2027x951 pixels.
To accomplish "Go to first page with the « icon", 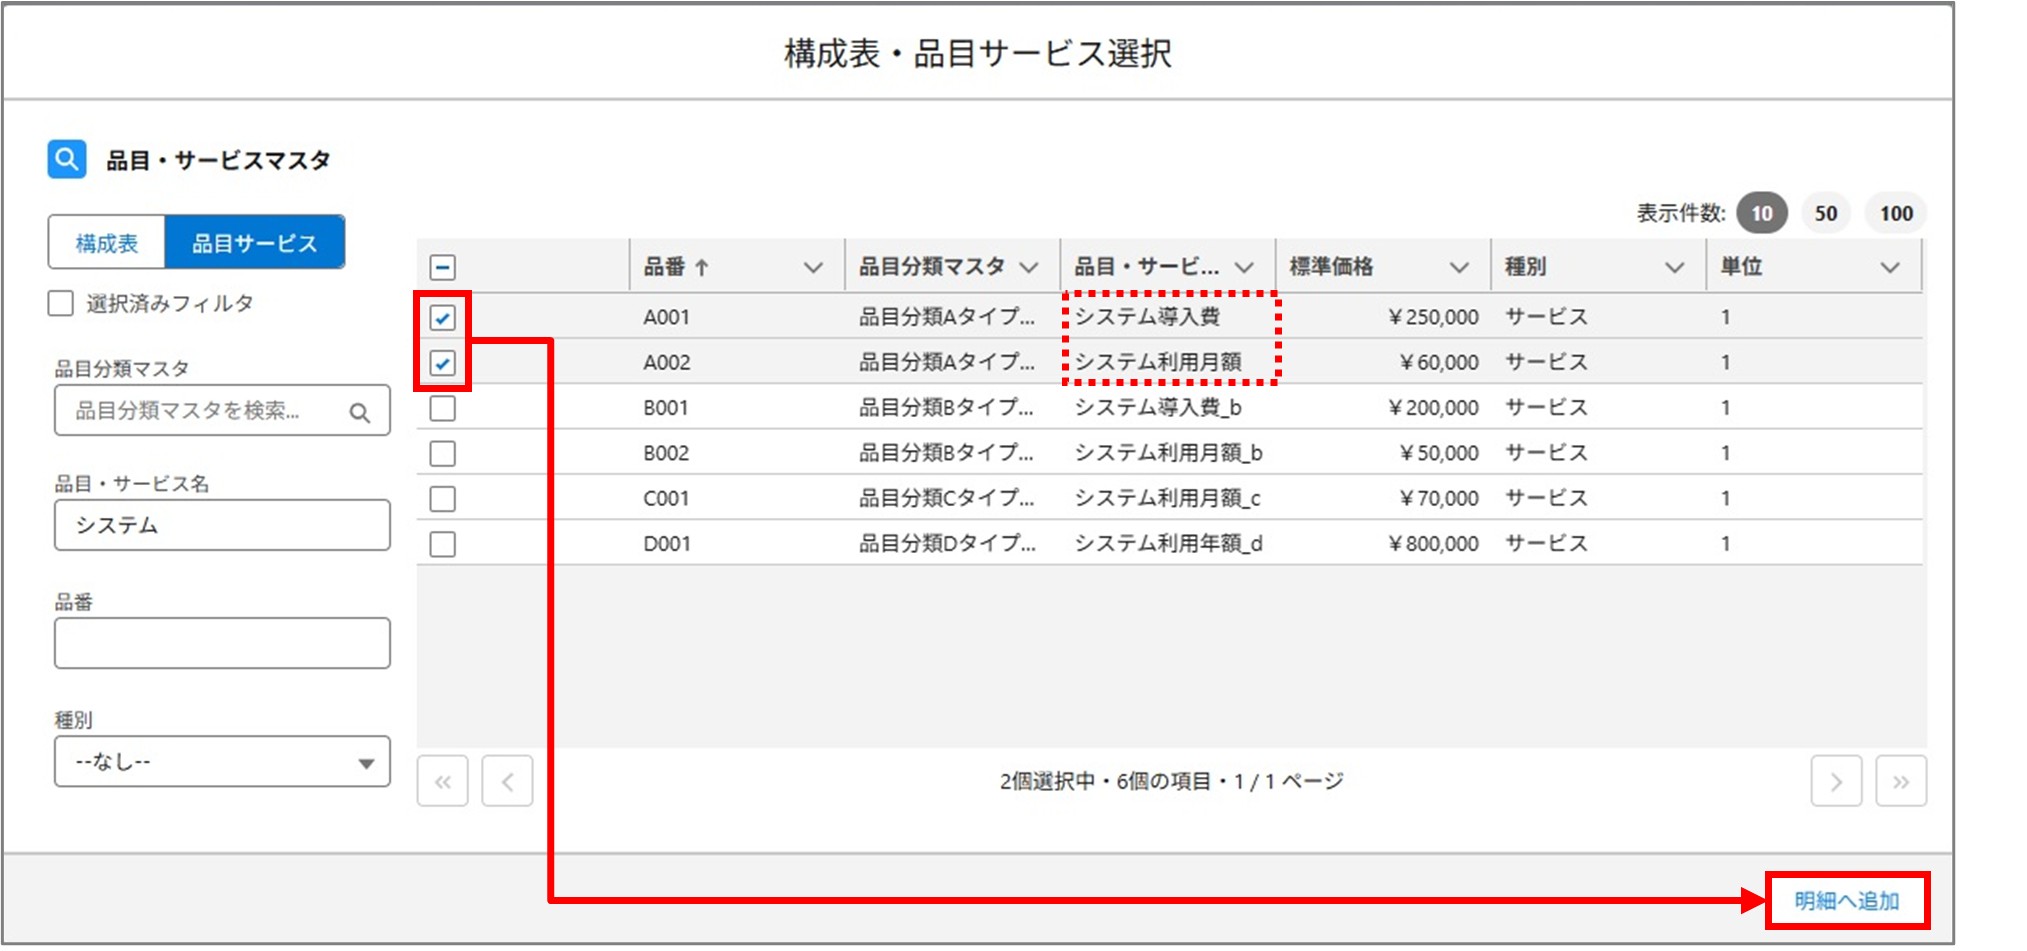I will (x=442, y=781).
